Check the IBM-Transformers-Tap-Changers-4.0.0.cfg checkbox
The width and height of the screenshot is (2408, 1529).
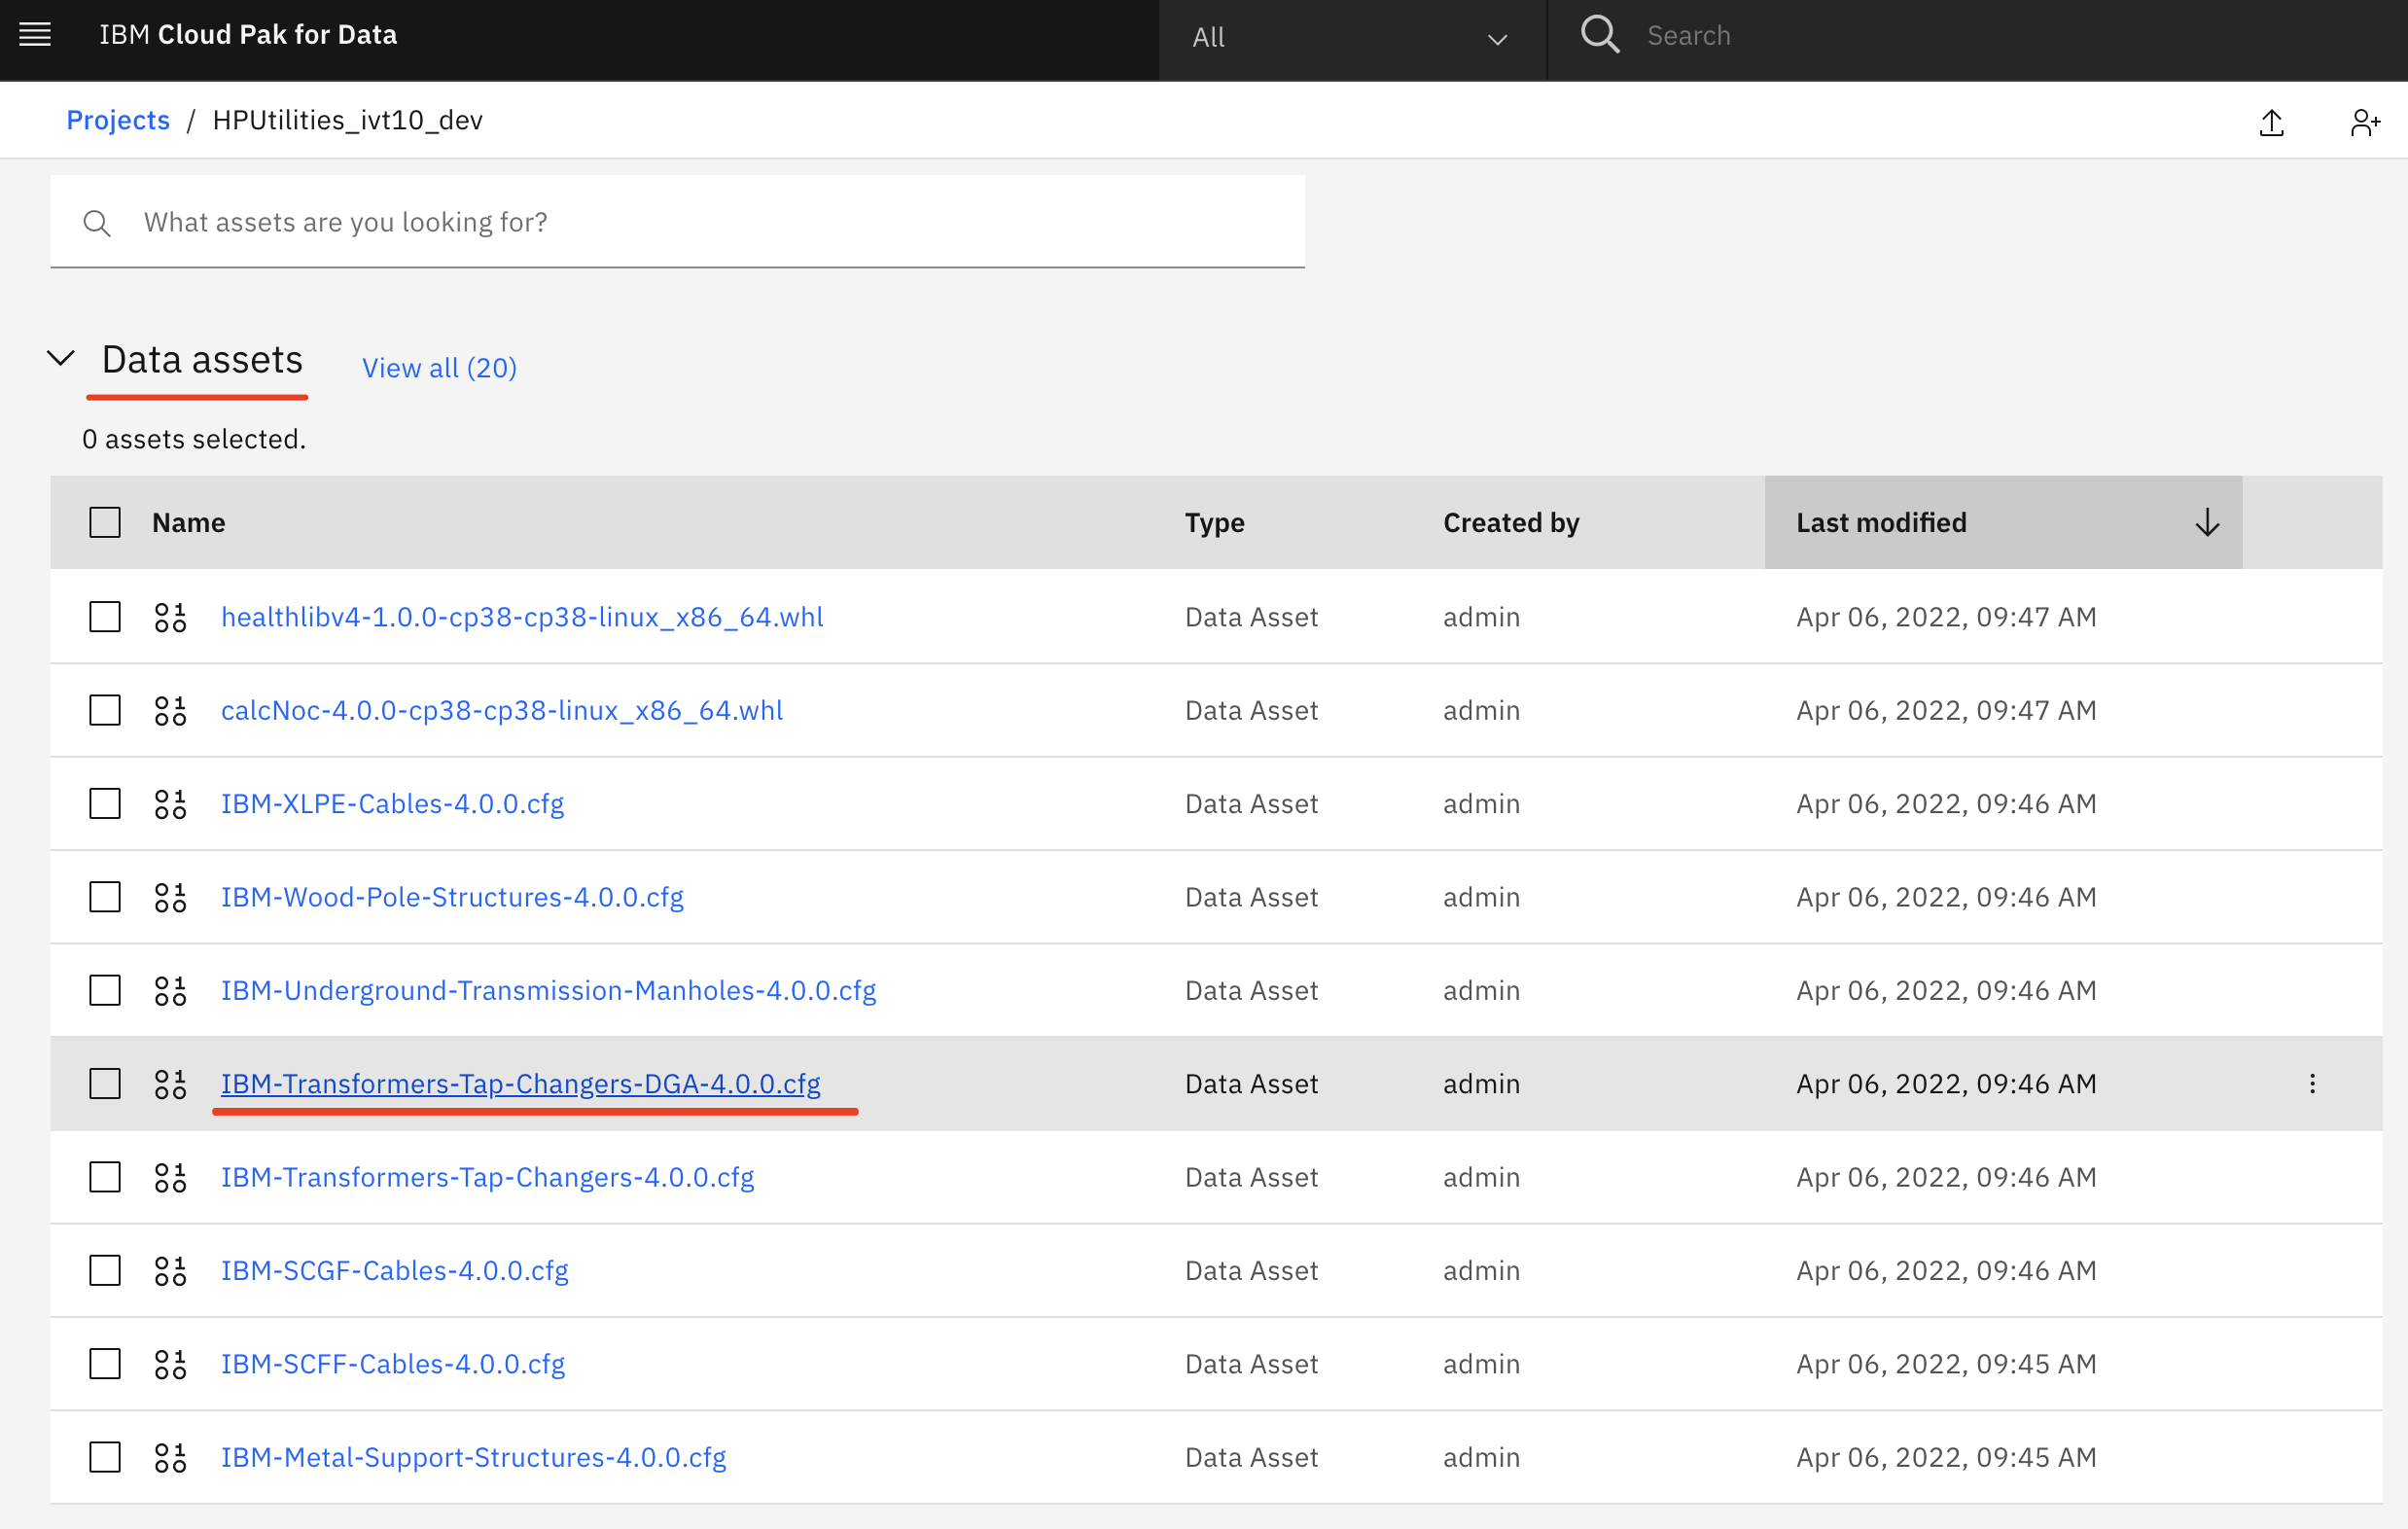pyautogui.click(x=105, y=1177)
